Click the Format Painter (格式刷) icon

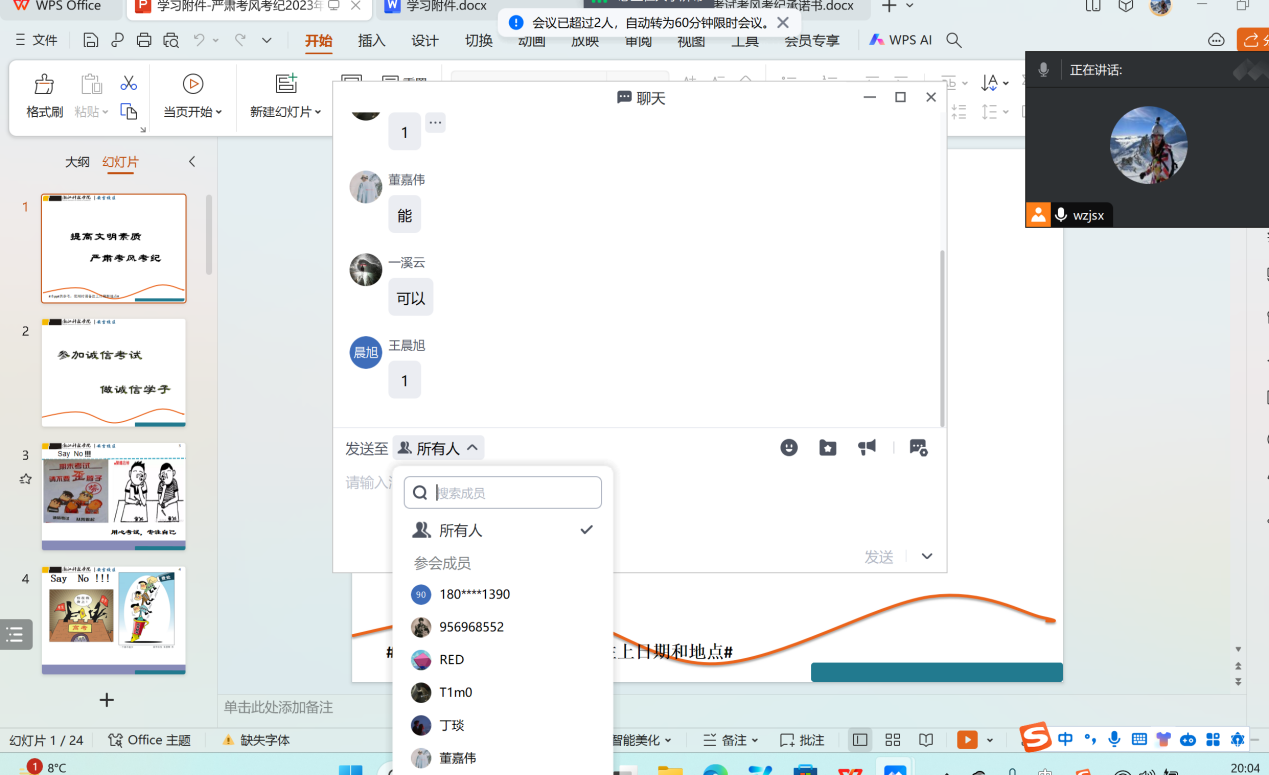44,85
